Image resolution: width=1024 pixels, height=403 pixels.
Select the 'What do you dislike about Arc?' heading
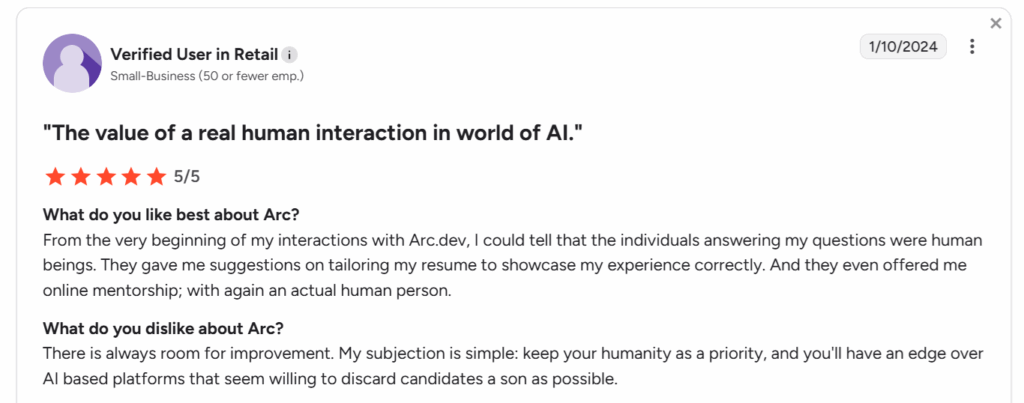click(163, 327)
